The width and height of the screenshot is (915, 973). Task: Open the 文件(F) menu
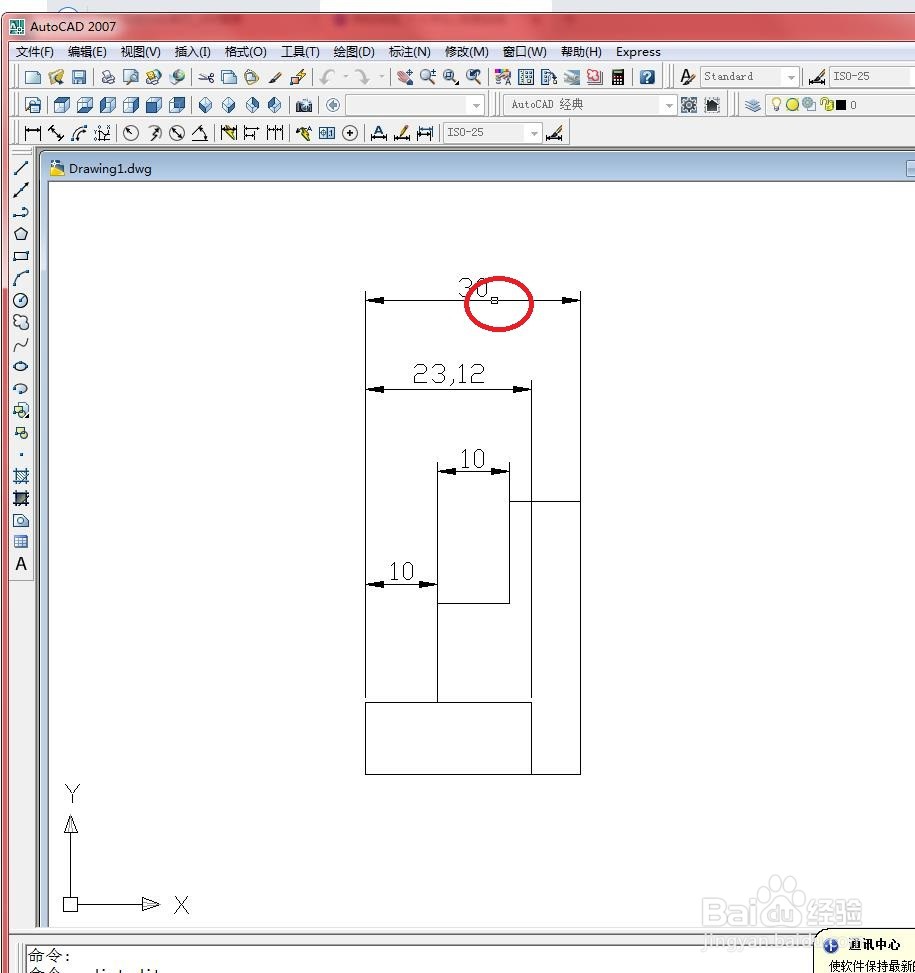tap(34, 52)
